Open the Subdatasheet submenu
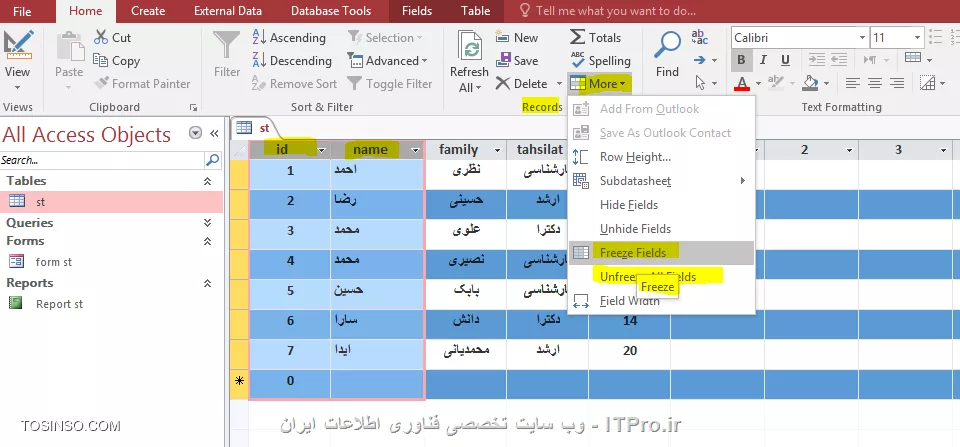Viewport: 960px width, 447px height. click(661, 181)
